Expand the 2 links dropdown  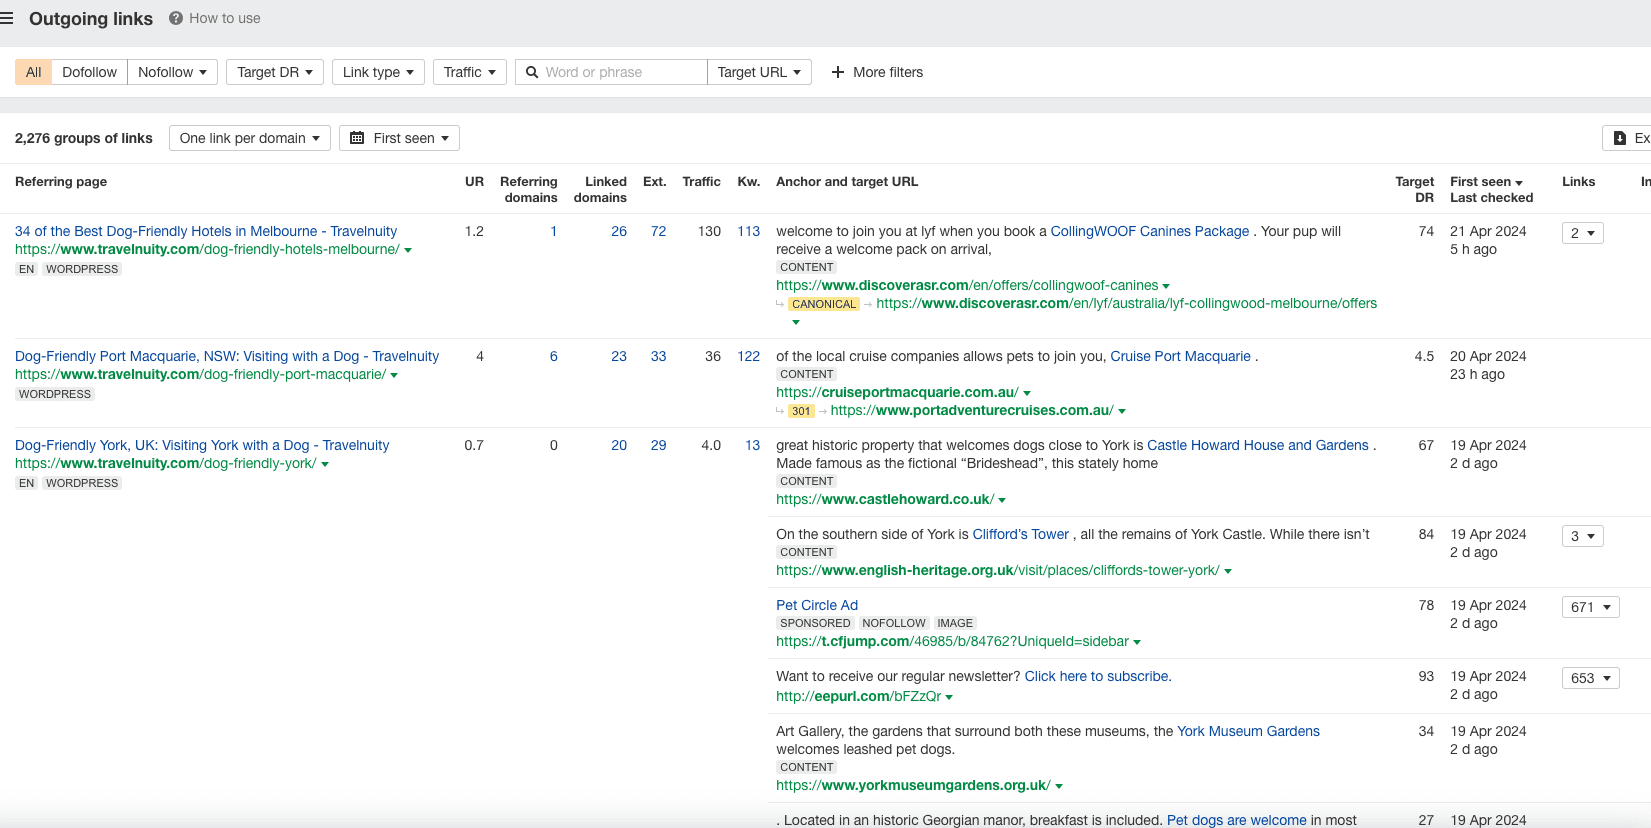coord(1582,233)
